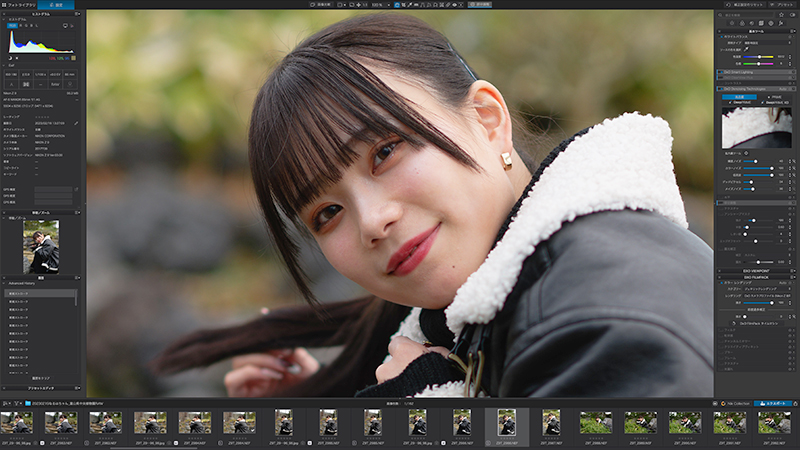Filter tools by the local adjustments icon
This screenshot has height=450, width=800.
click(x=771, y=23)
